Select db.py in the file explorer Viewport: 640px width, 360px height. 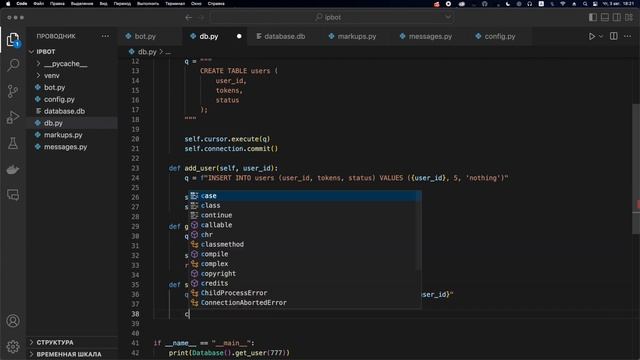pos(73,123)
